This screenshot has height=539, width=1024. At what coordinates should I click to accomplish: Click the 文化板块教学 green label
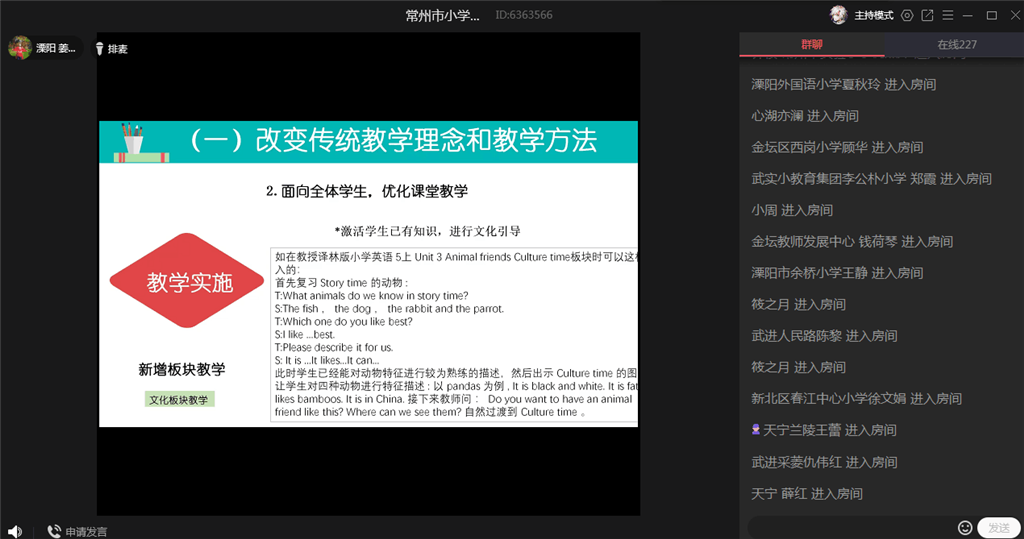click(179, 400)
